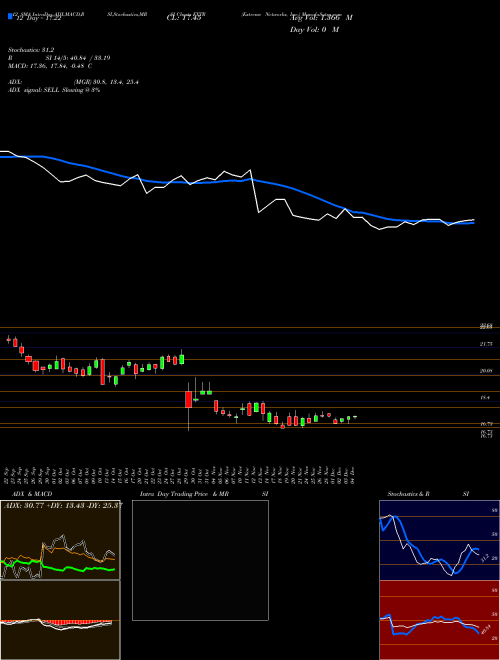The height and width of the screenshot is (660, 500).
Task: Click the '31.2' value label in the Stochastics panel
Action: (484, 558)
